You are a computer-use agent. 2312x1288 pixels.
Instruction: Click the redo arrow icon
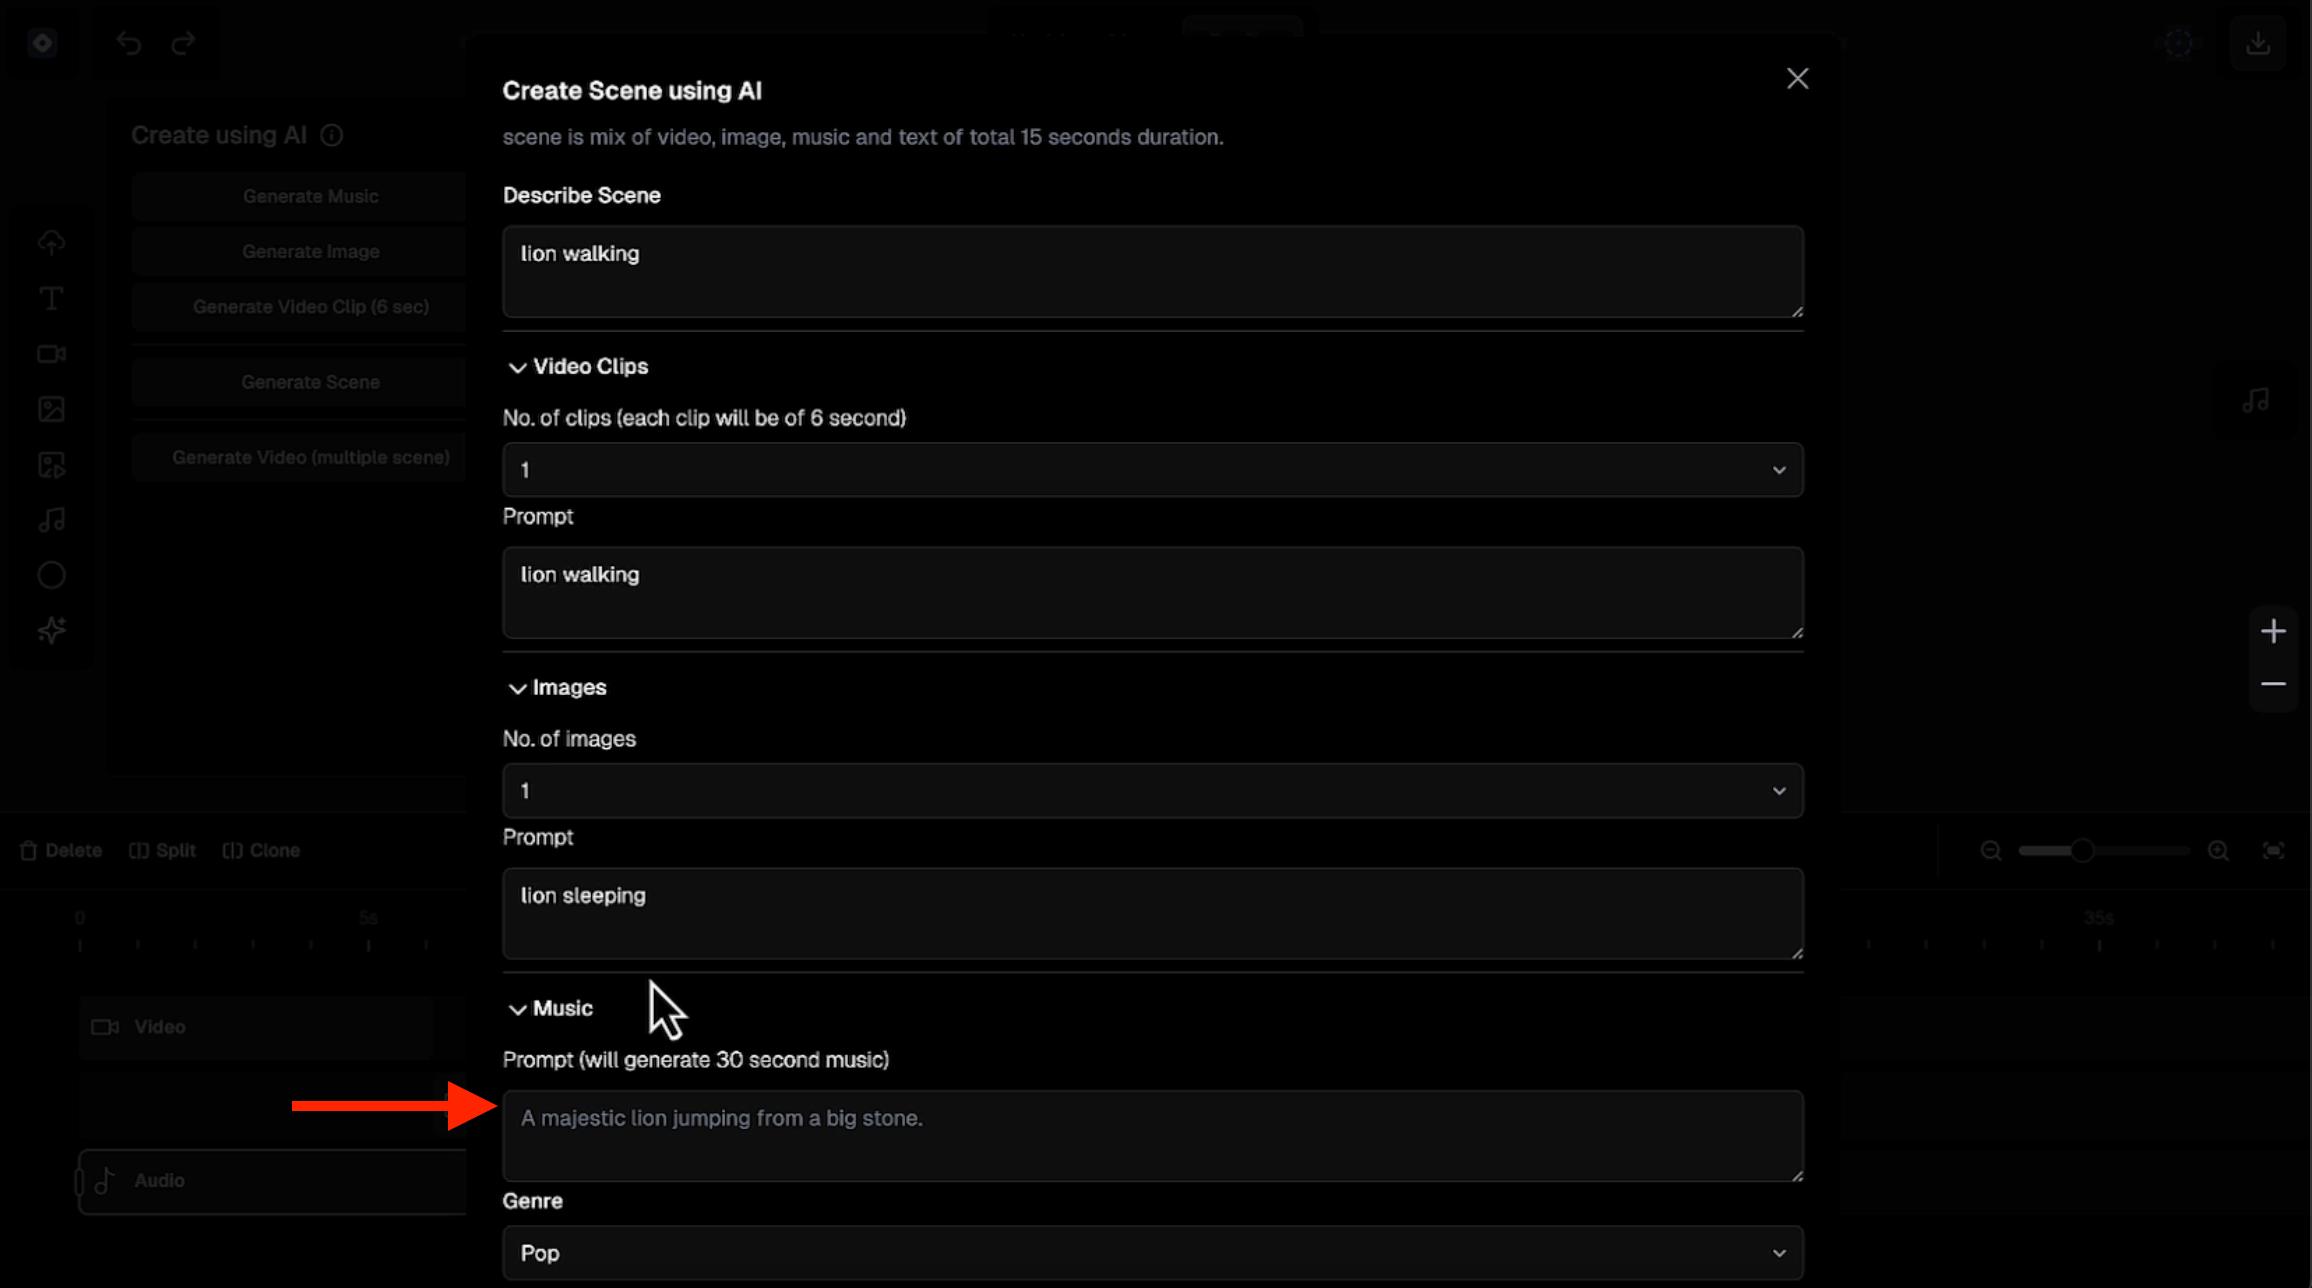pos(183,43)
